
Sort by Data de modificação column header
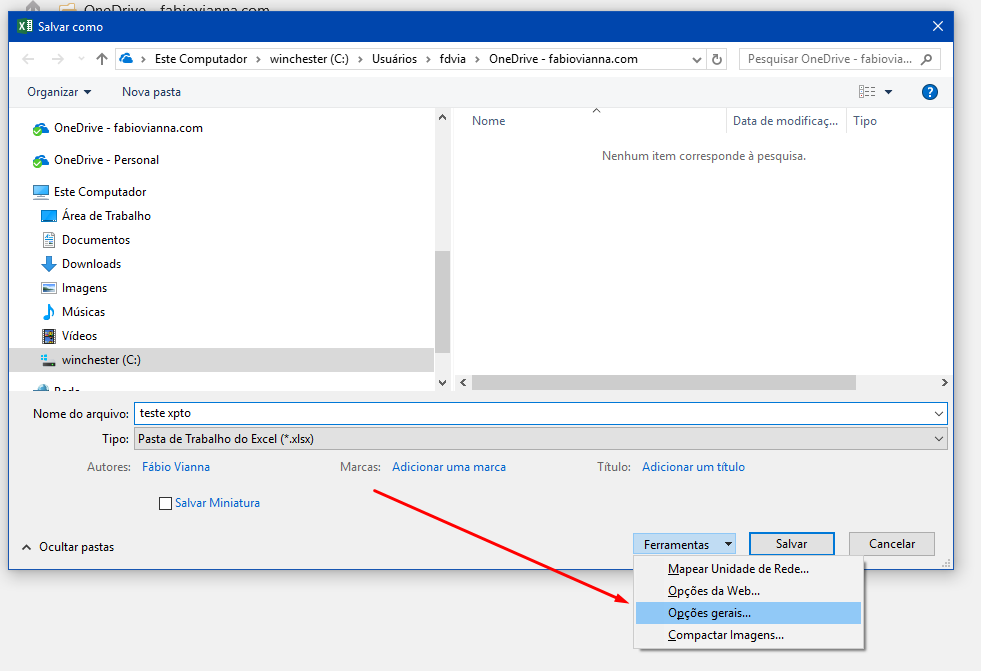coord(785,121)
